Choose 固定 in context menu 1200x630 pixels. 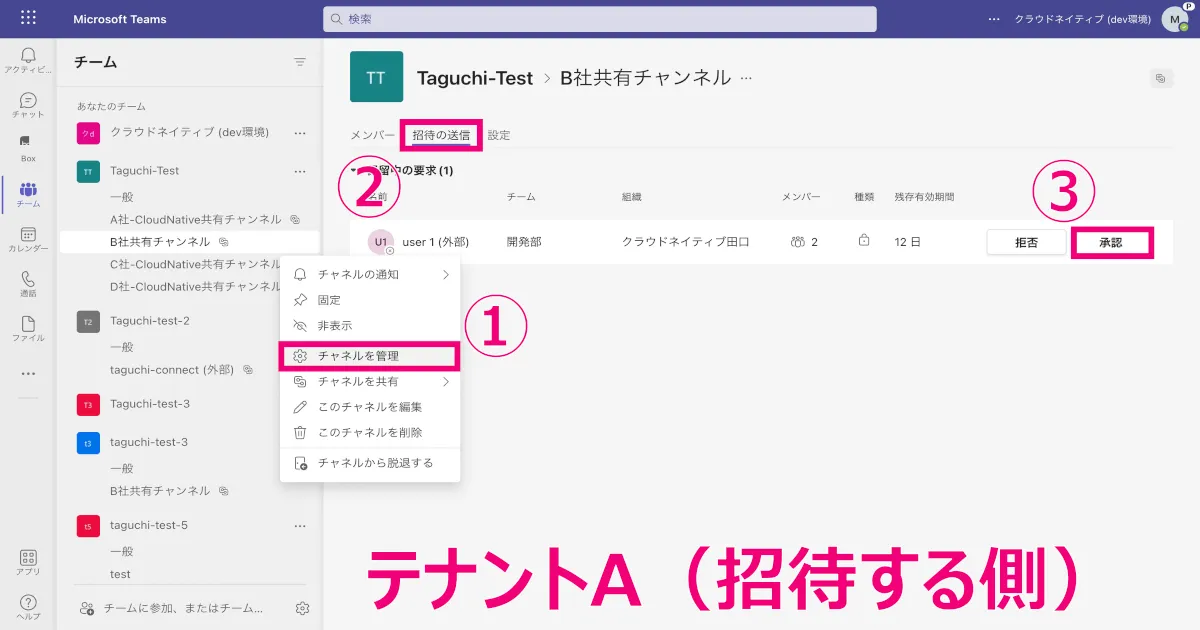coord(370,300)
